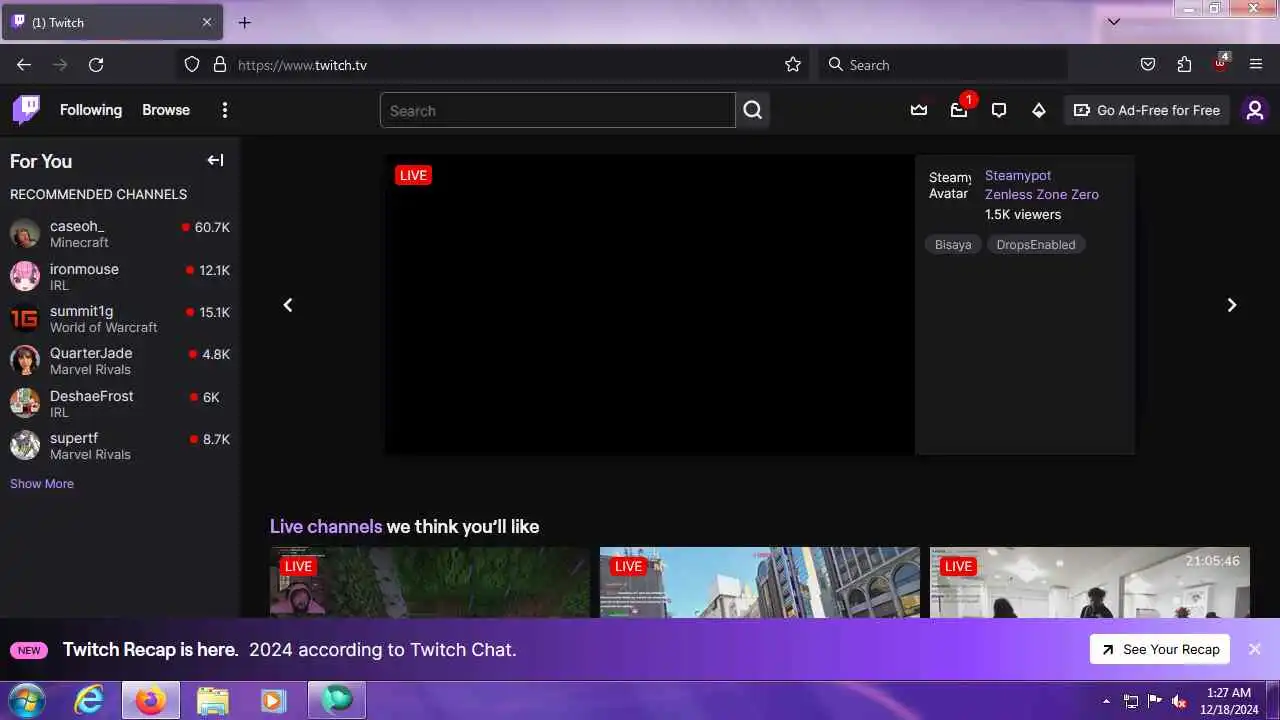Click Go Ad-Free for Free button

1146,110
